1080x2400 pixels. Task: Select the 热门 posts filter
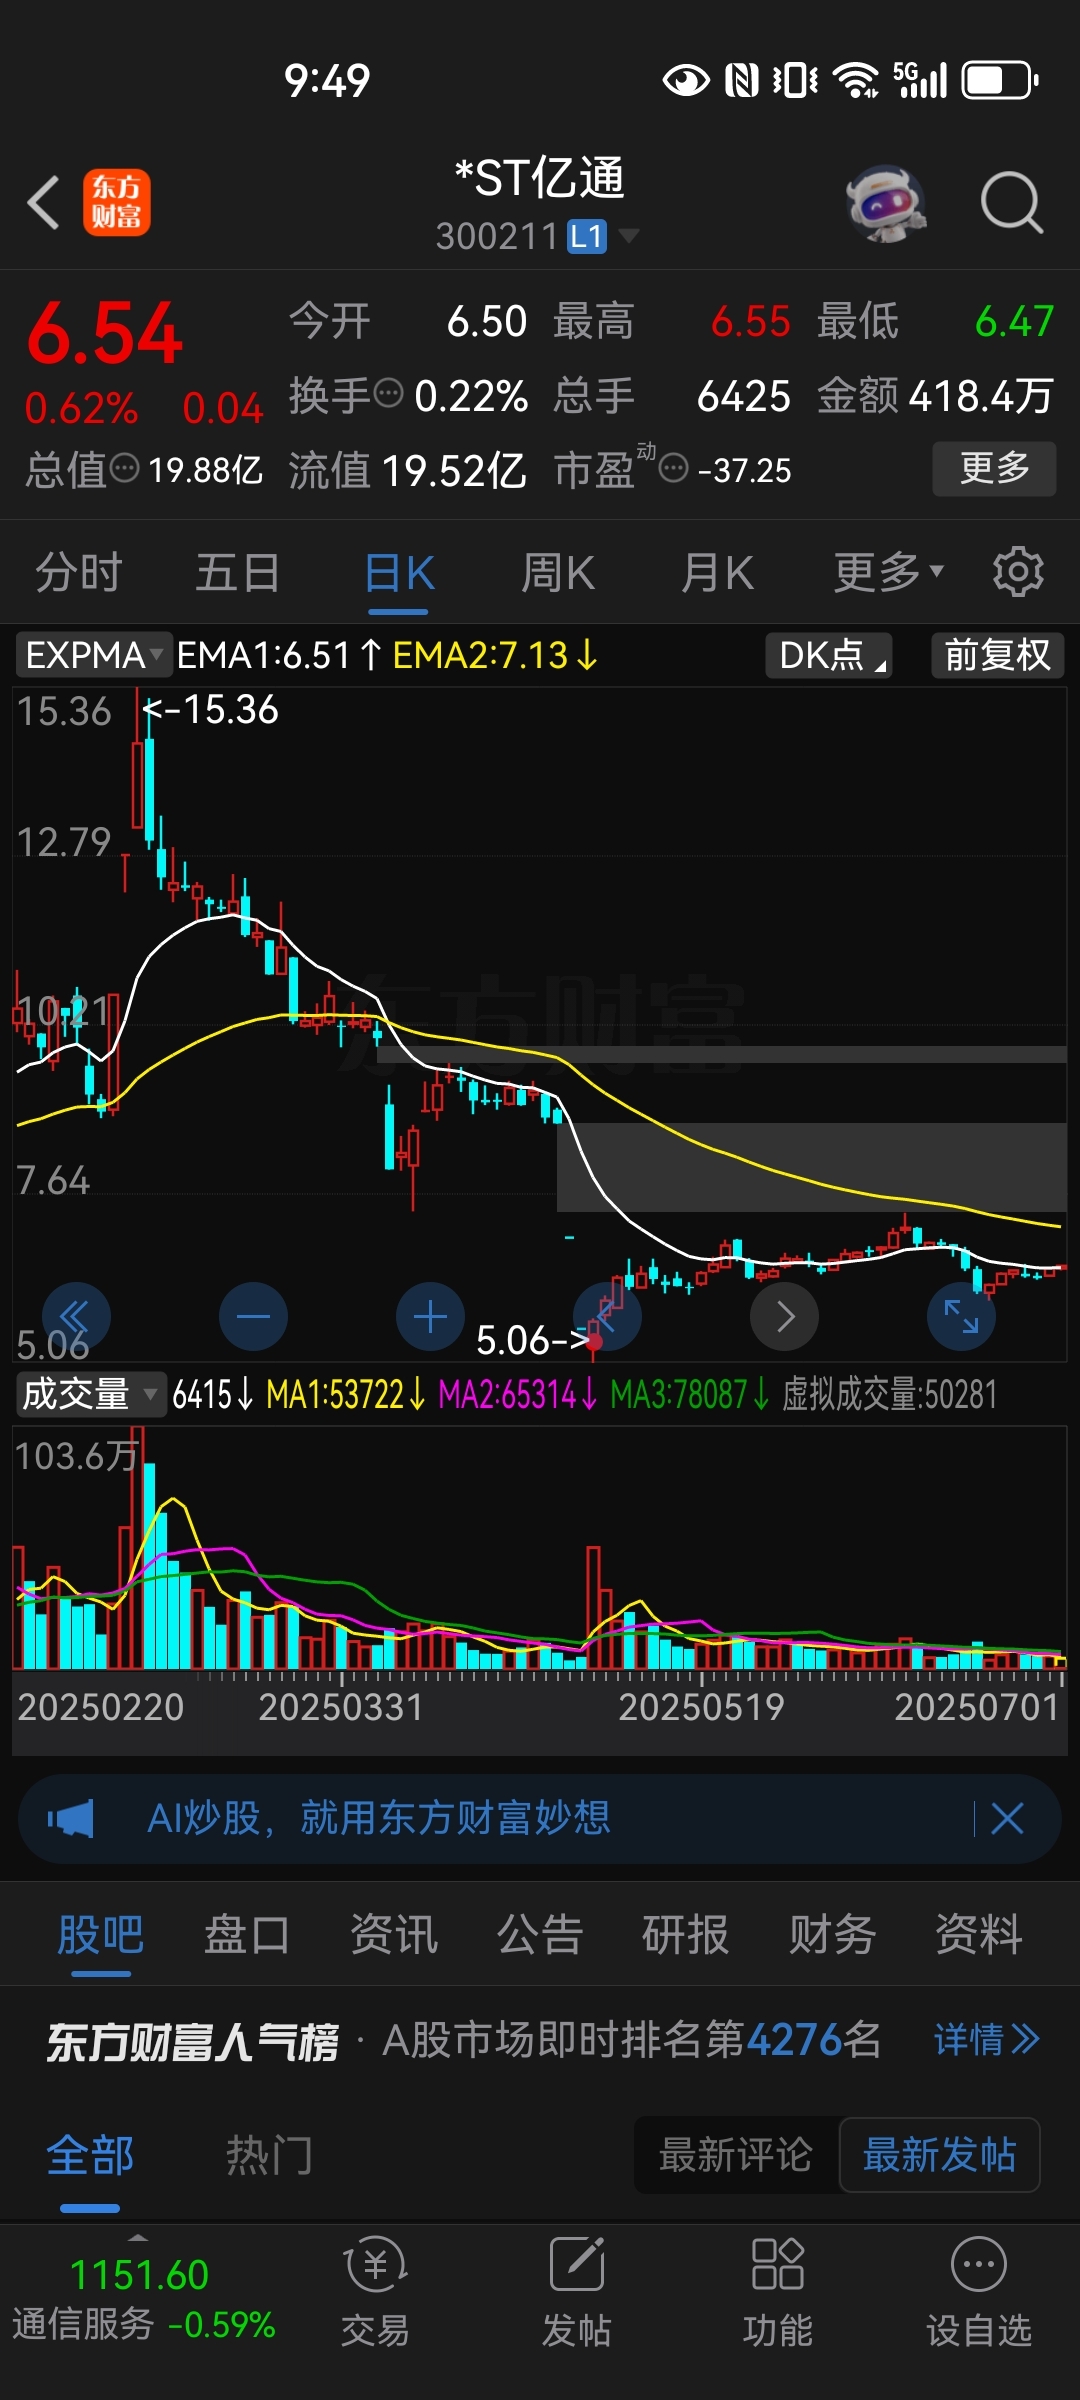[x=269, y=2155]
